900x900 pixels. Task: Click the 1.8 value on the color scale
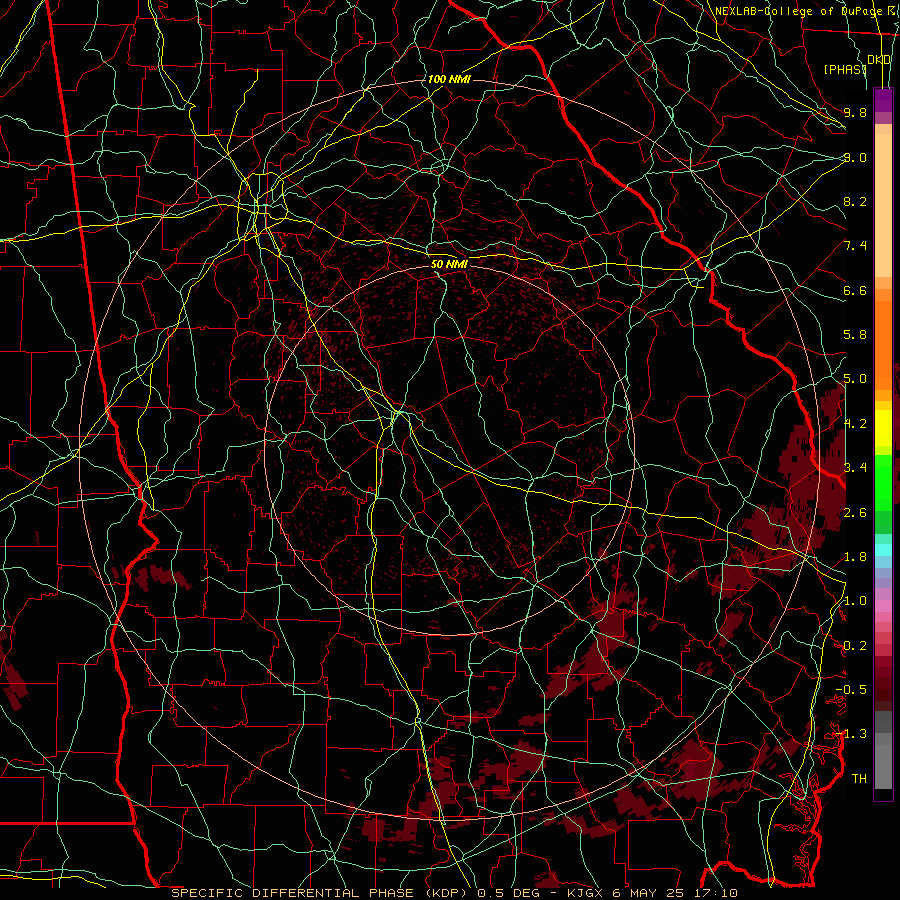855,557
